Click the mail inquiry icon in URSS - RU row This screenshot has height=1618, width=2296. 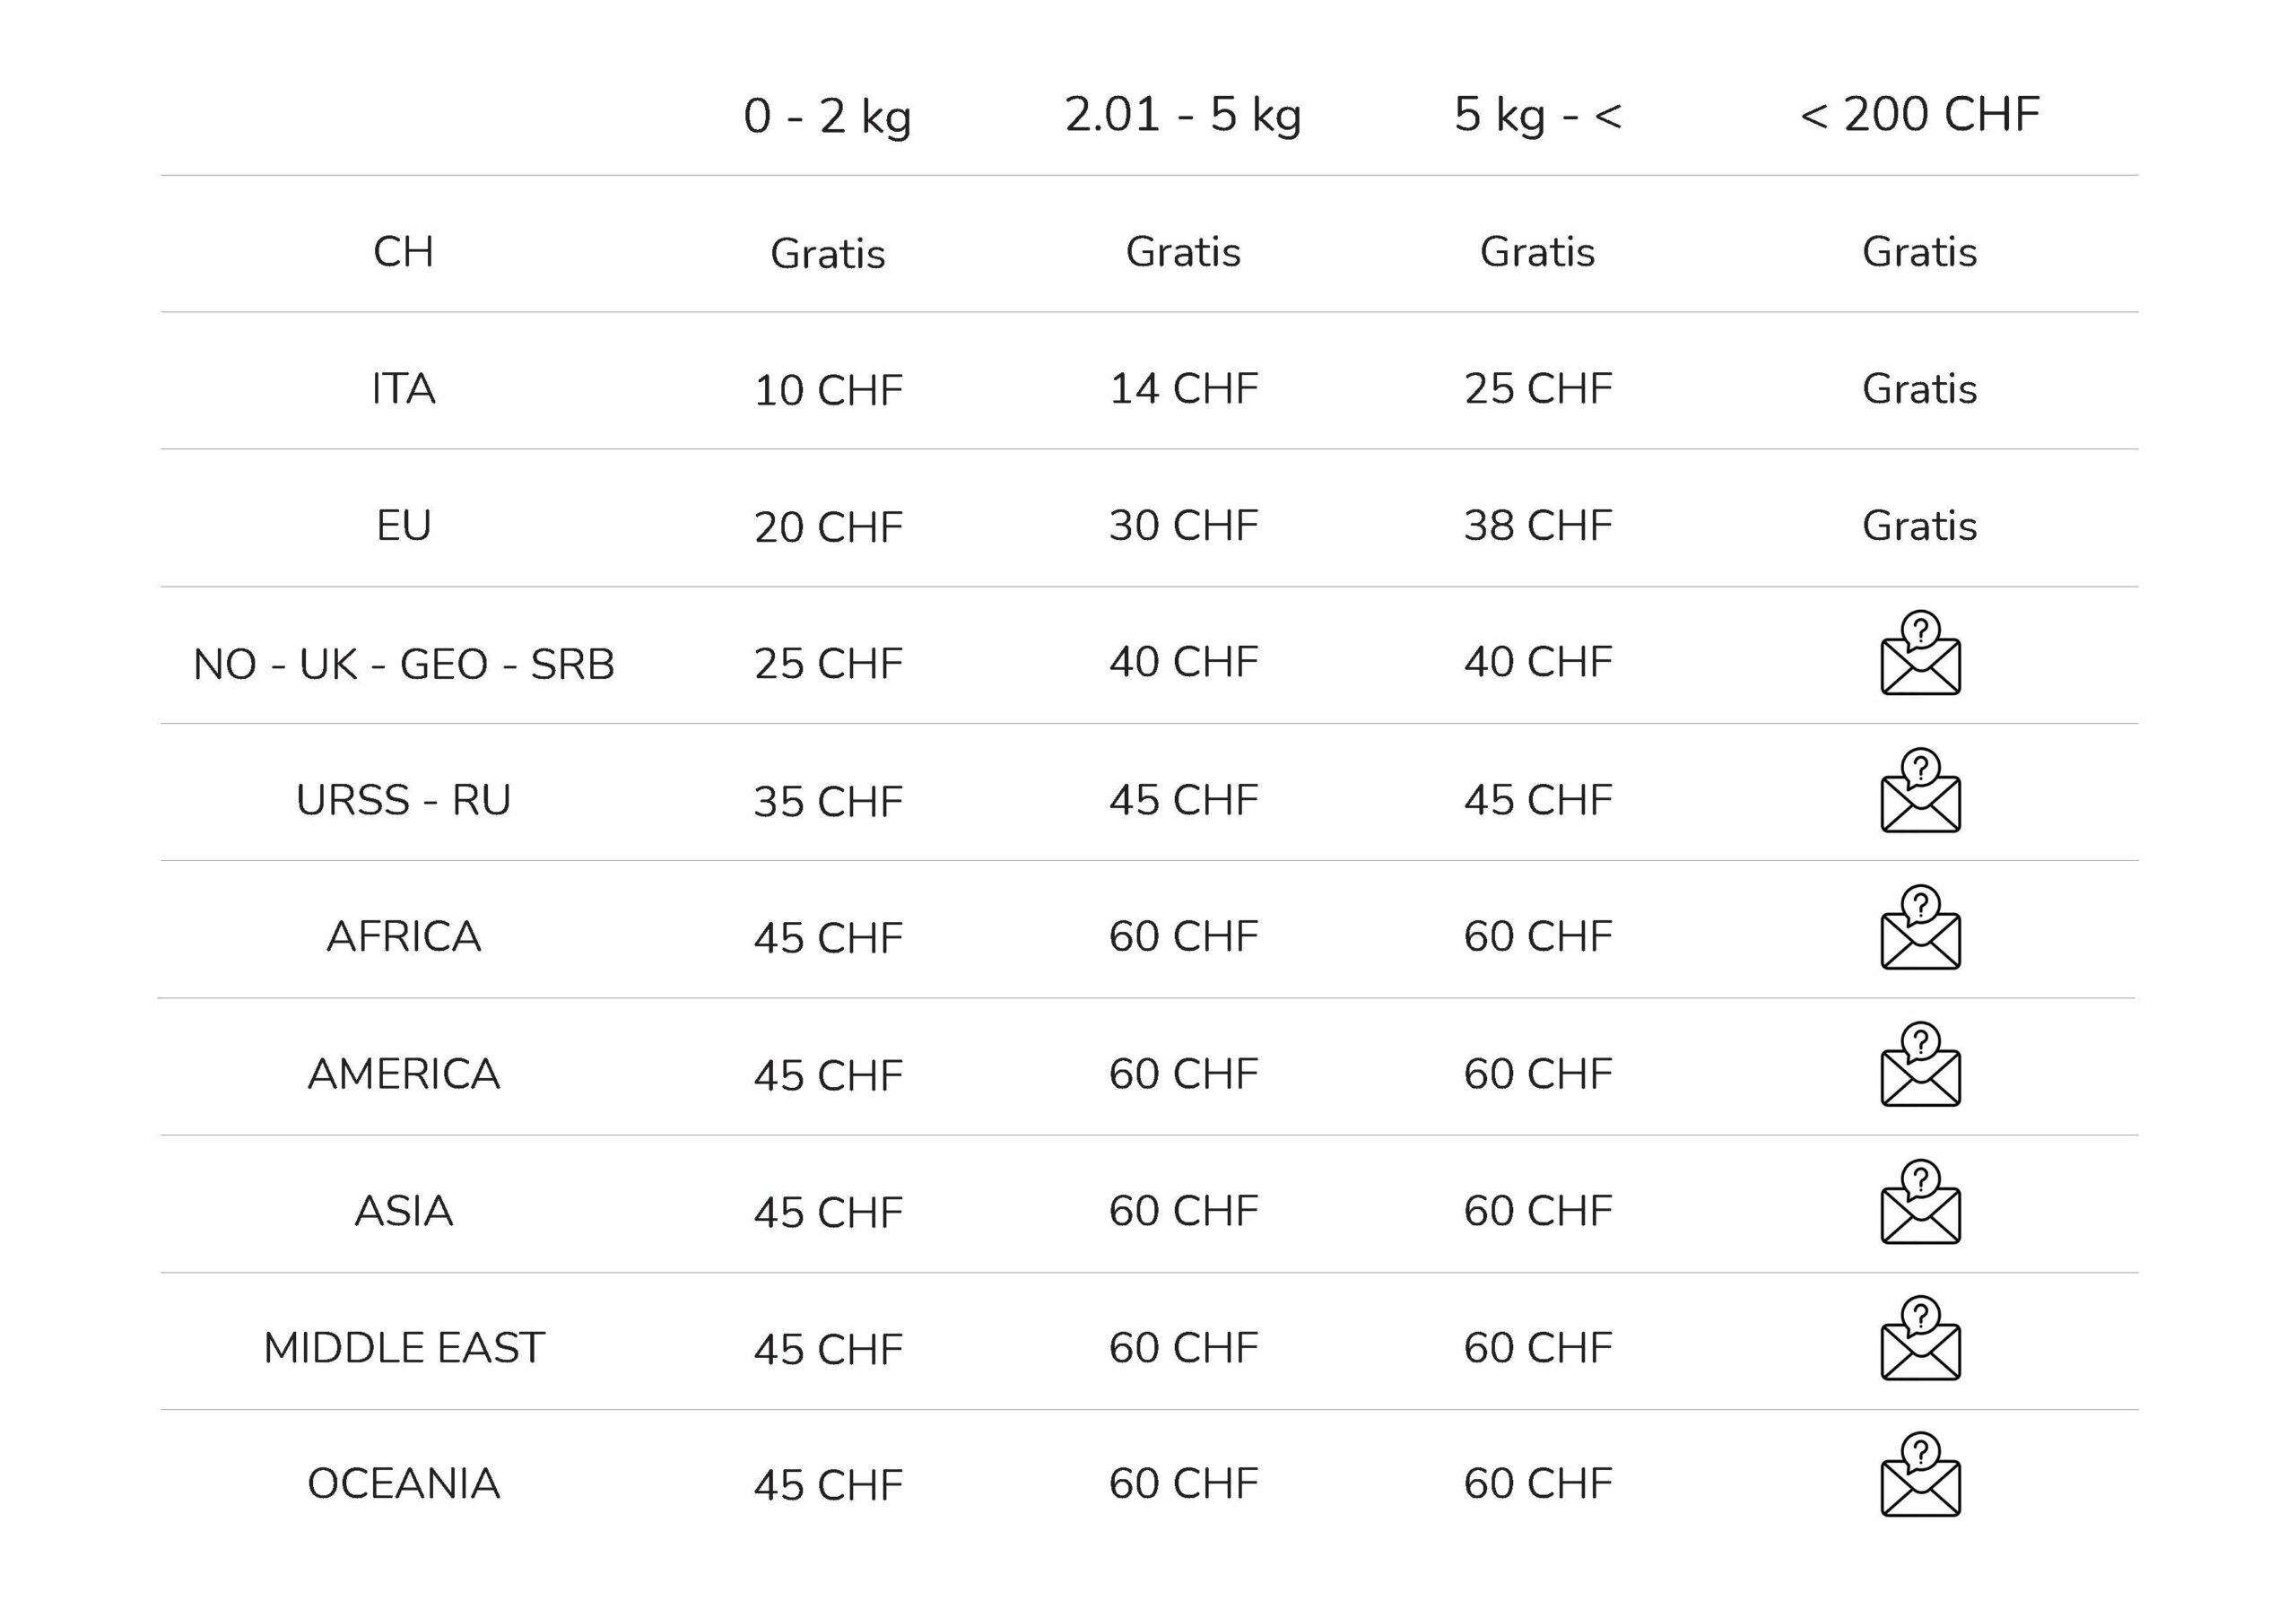tap(1920, 790)
